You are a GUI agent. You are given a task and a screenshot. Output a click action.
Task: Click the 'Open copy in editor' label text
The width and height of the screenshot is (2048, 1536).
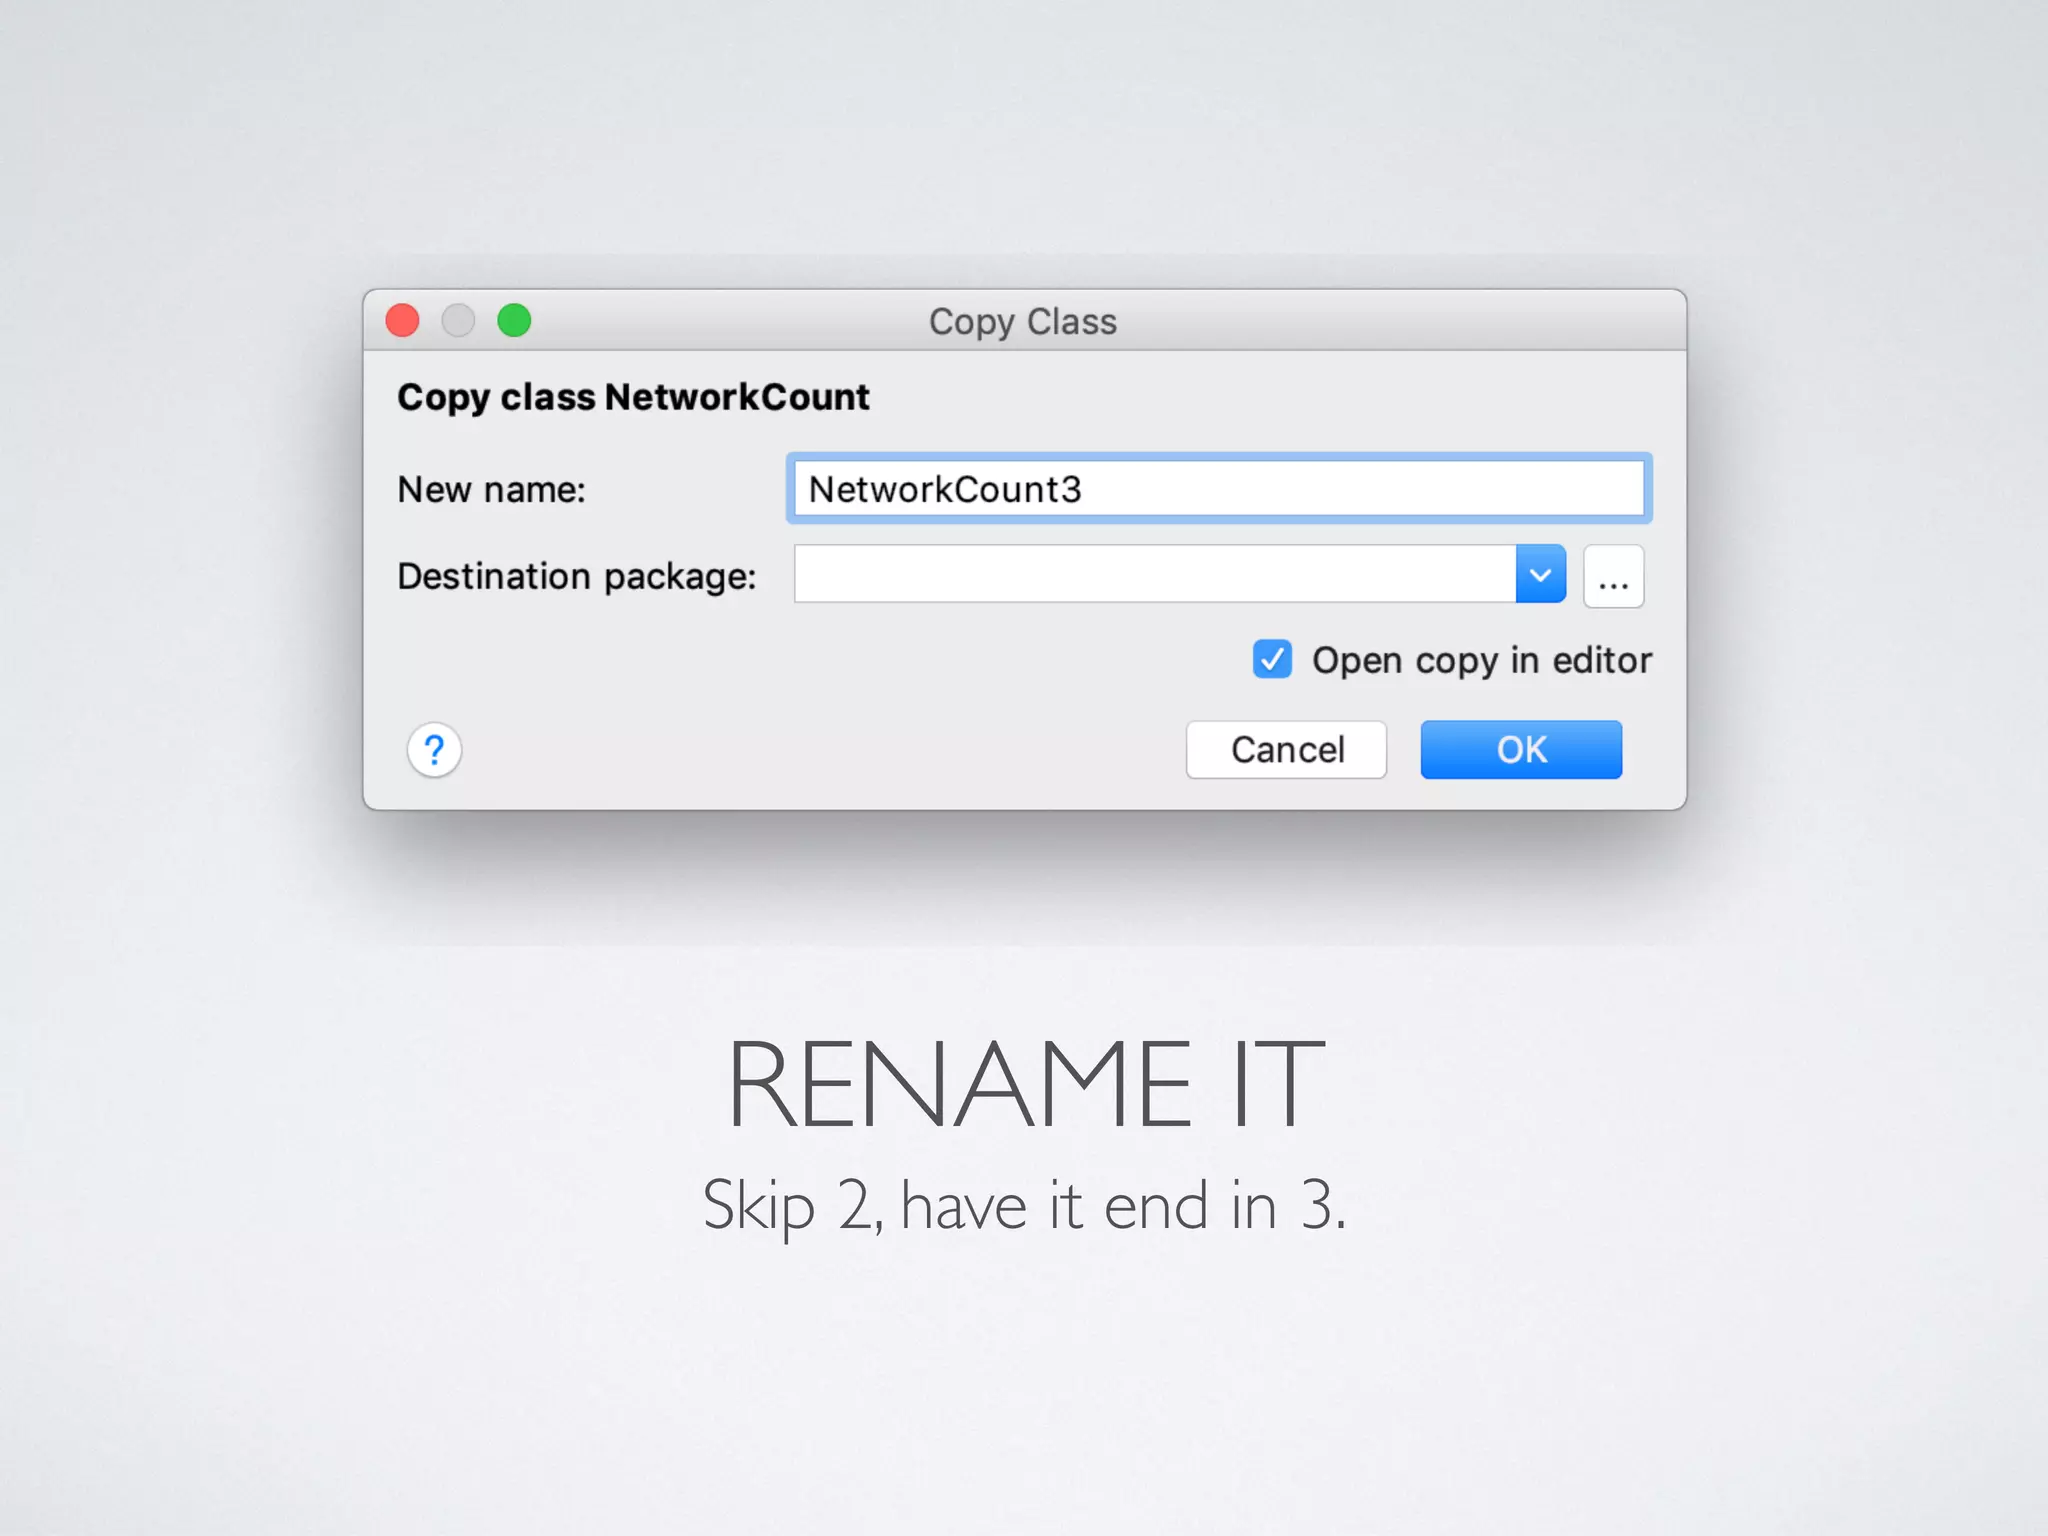pos(1481,661)
